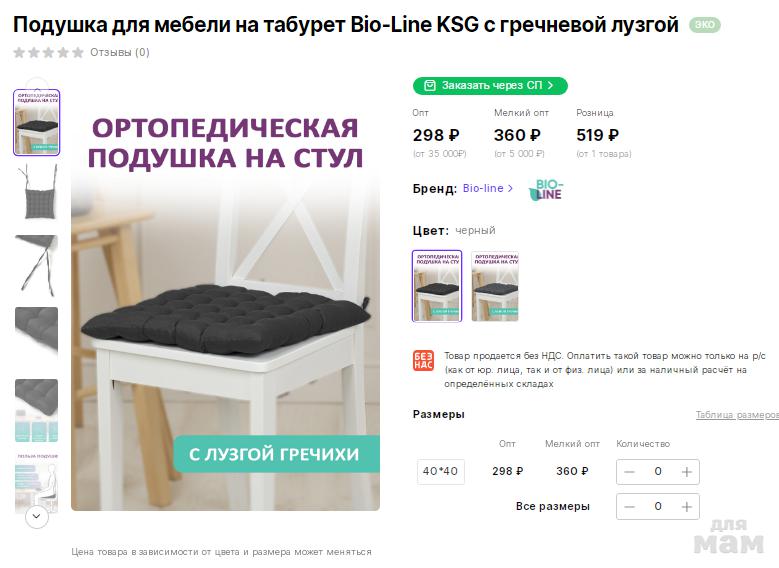
Task: Increase quantity for 40*40 size
Action: click(687, 472)
